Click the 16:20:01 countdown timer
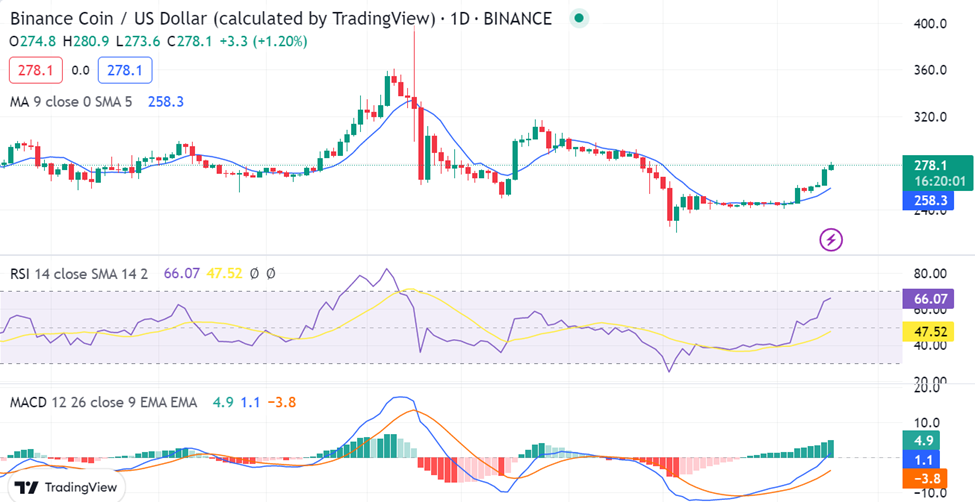 pyautogui.click(x=939, y=182)
